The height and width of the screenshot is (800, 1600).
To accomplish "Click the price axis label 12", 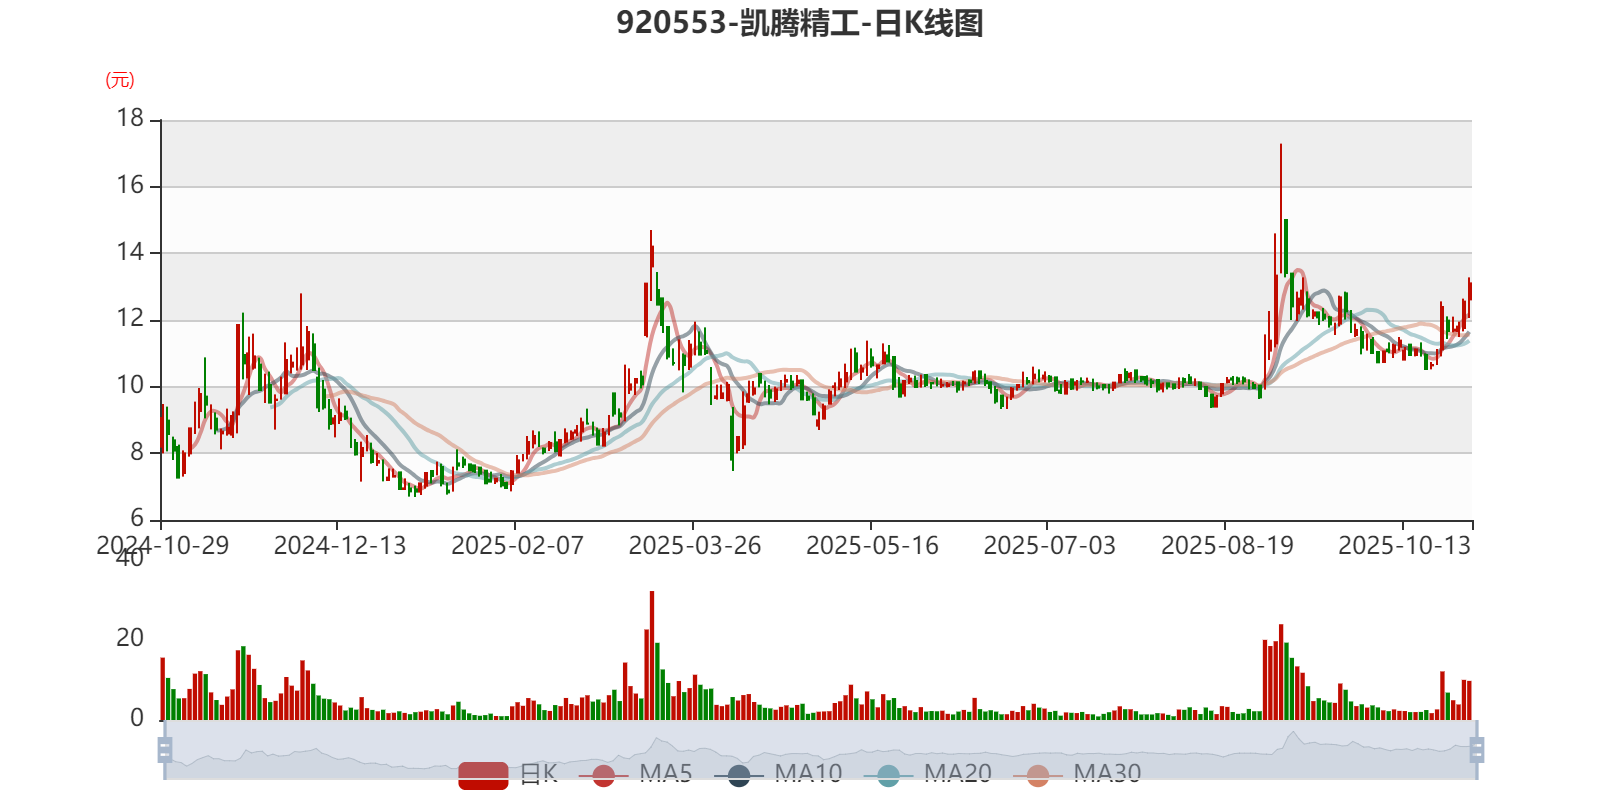I will (x=131, y=319).
